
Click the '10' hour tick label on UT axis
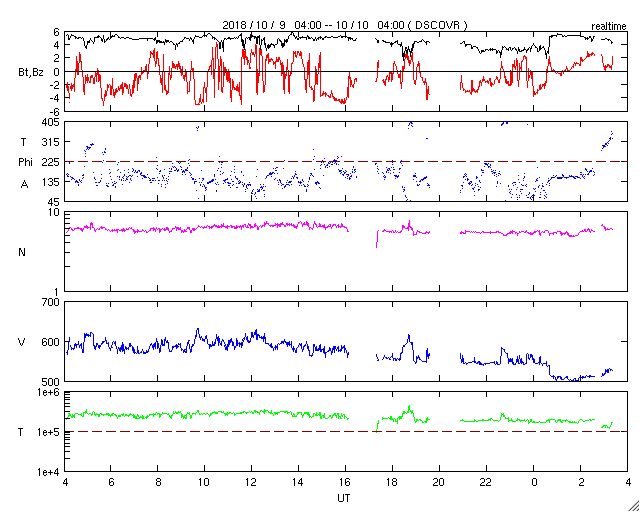(x=205, y=484)
